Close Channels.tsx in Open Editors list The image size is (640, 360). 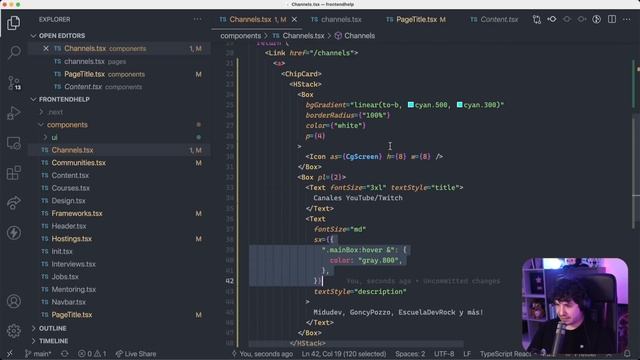(x=46, y=49)
